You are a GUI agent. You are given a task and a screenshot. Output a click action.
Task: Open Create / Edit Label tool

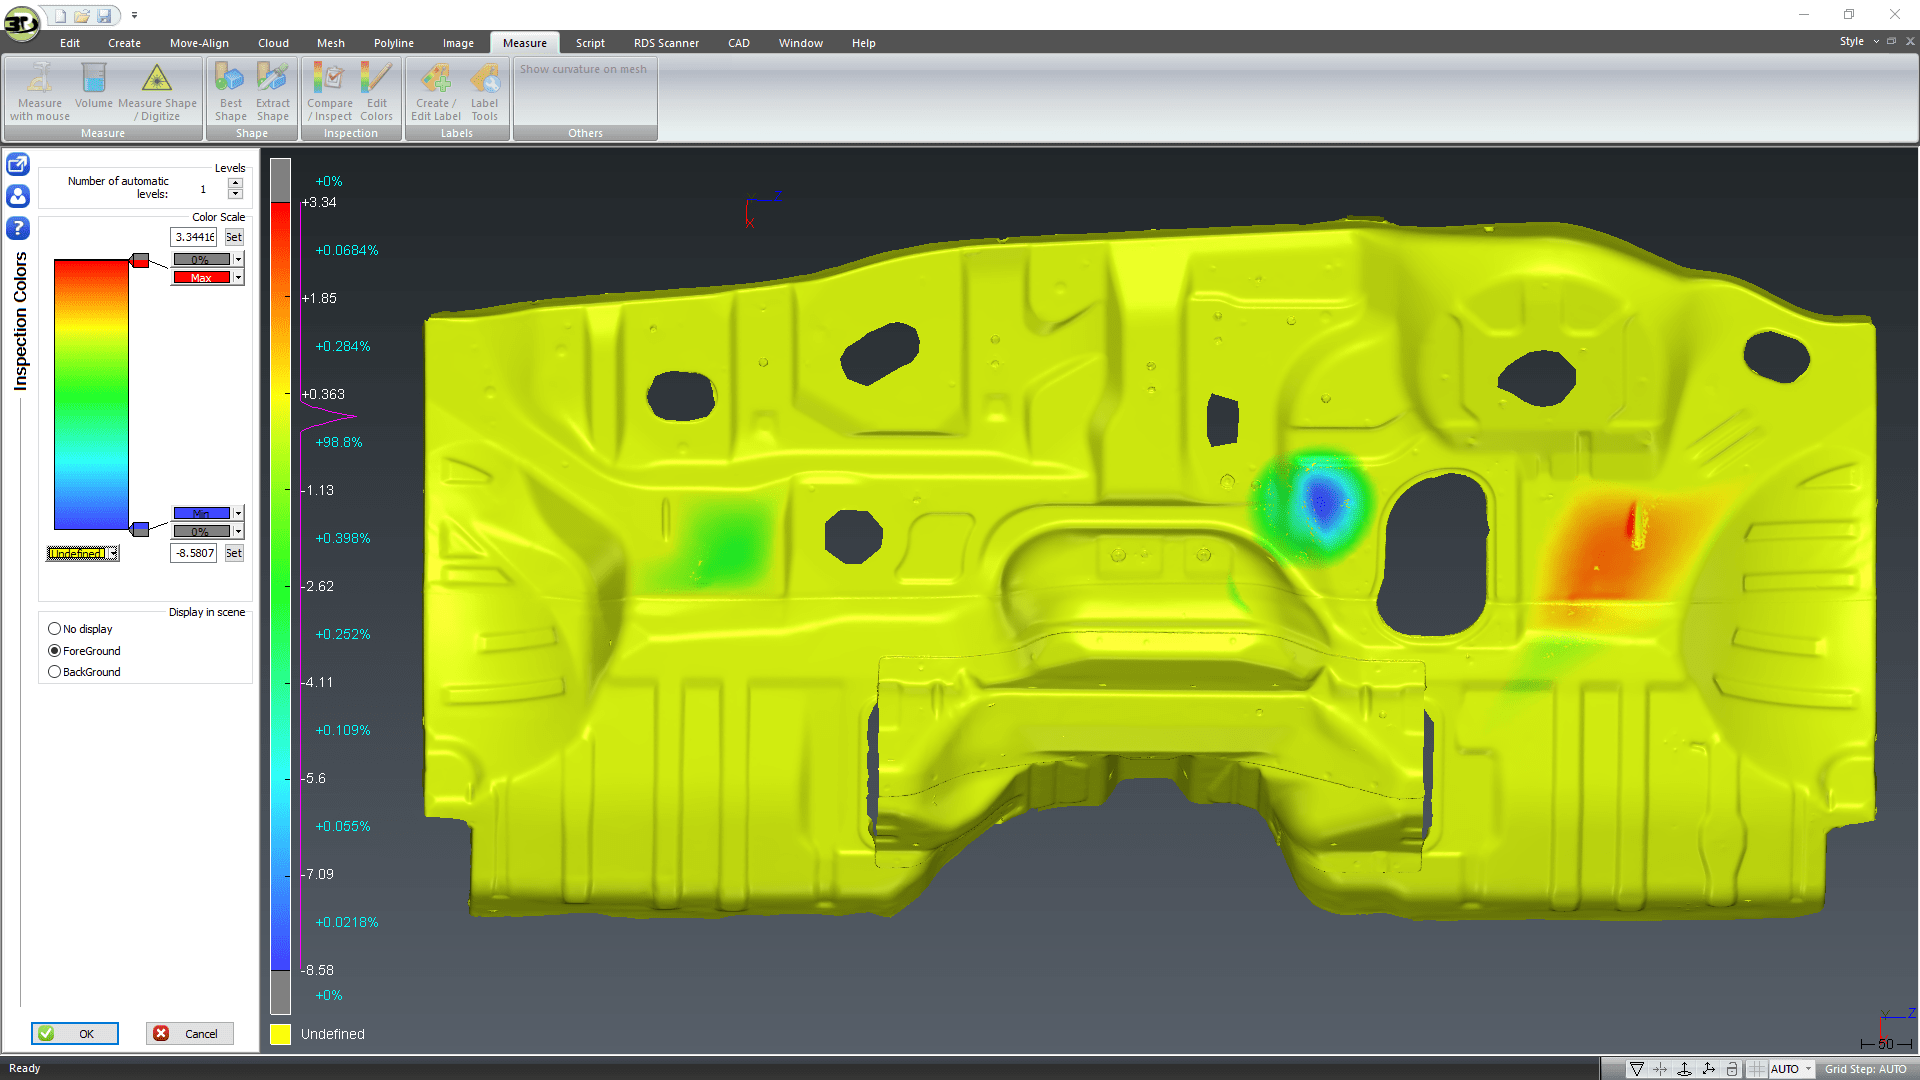[x=435, y=91]
